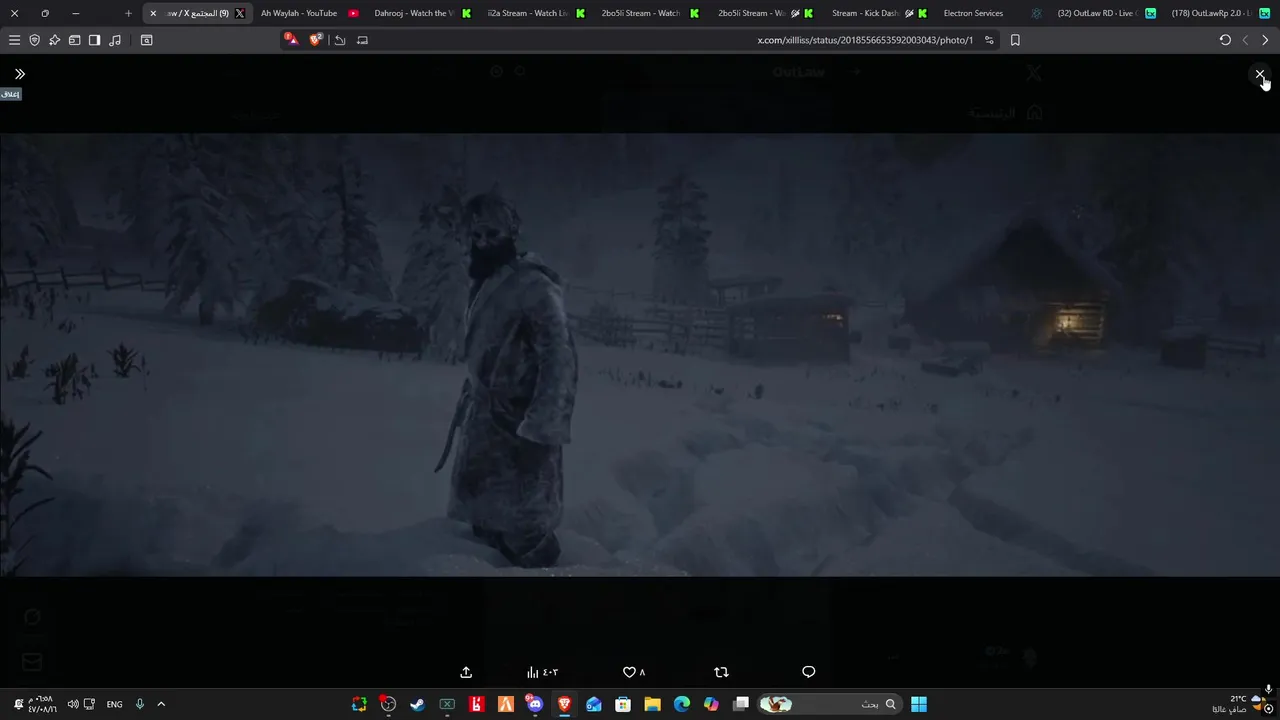
Task: Reply using the speech bubble icon
Action: coord(809,672)
